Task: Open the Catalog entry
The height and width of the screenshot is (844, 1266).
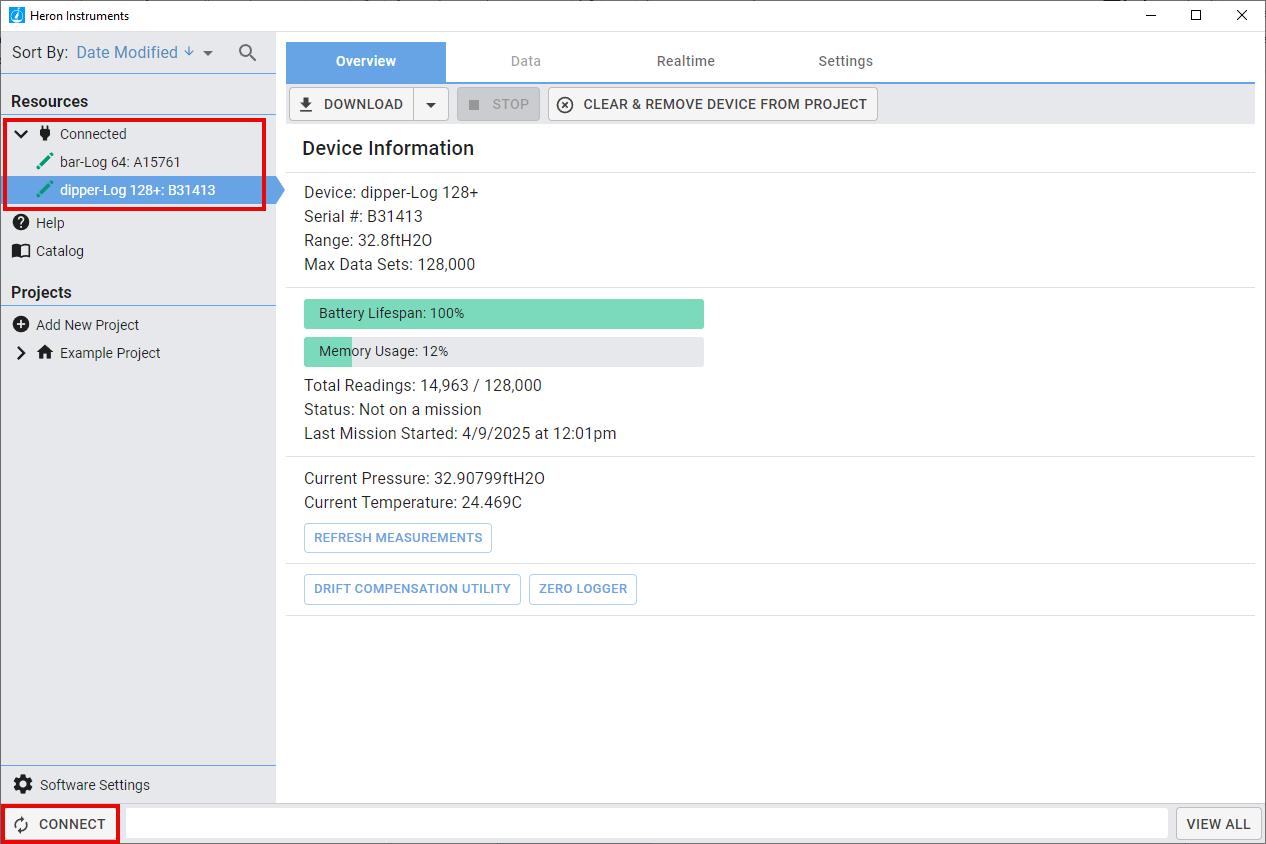Action: point(60,250)
